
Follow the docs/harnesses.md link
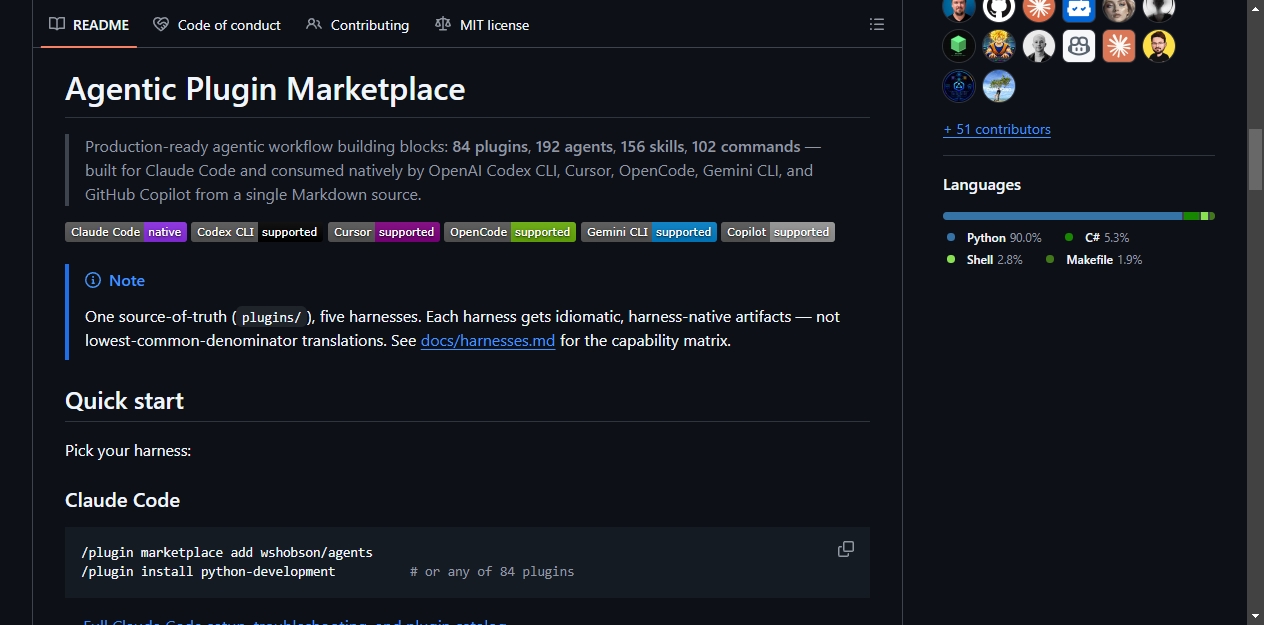pyautogui.click(x=488, y=340)
